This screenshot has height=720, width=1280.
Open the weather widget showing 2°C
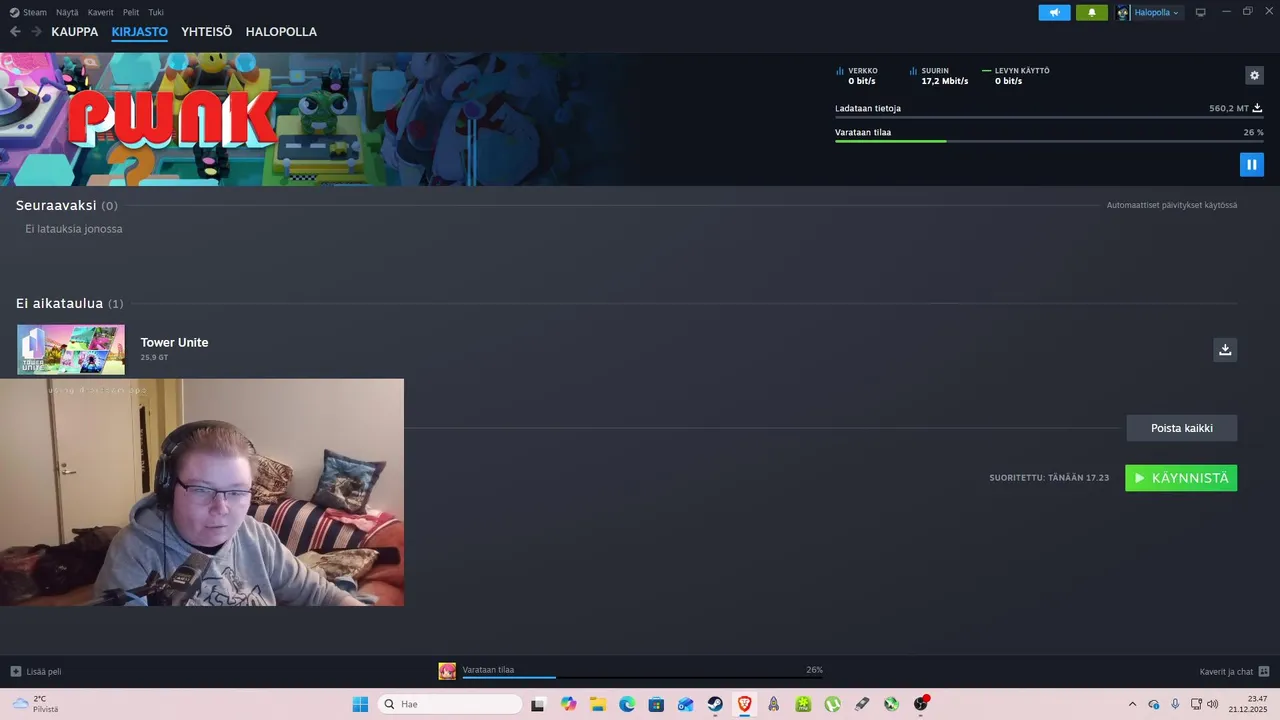[x=35, y=704]
